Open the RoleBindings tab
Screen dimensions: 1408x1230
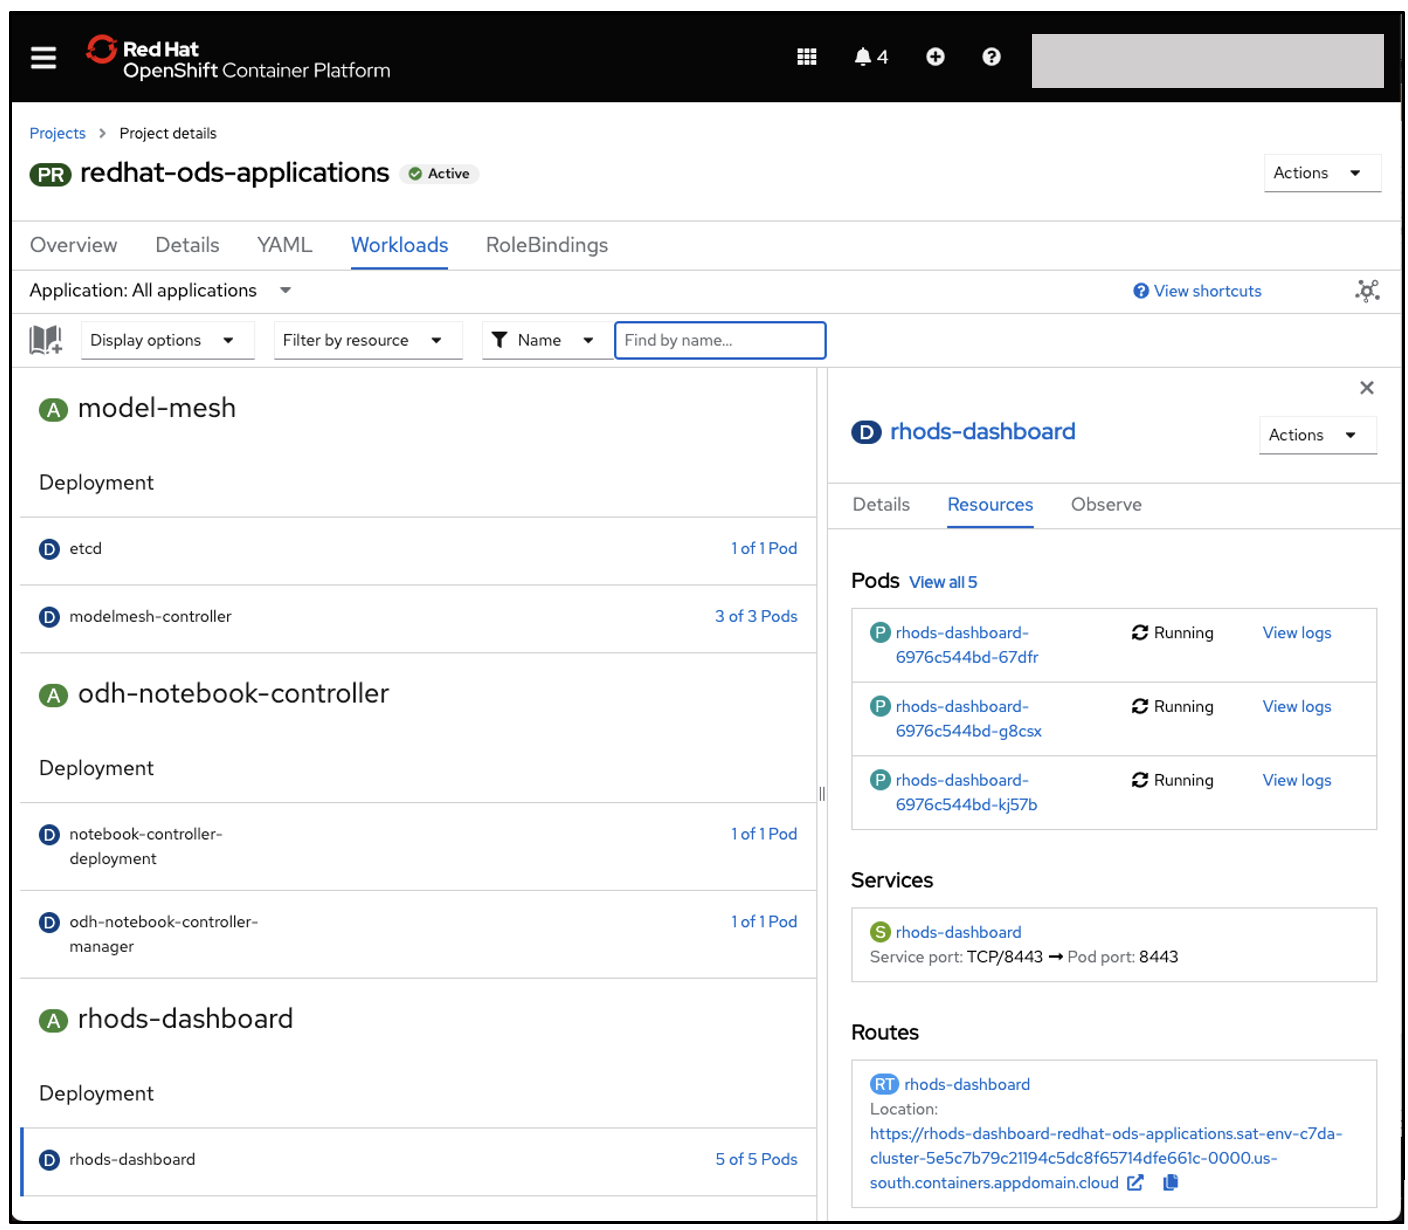point(547,245)
